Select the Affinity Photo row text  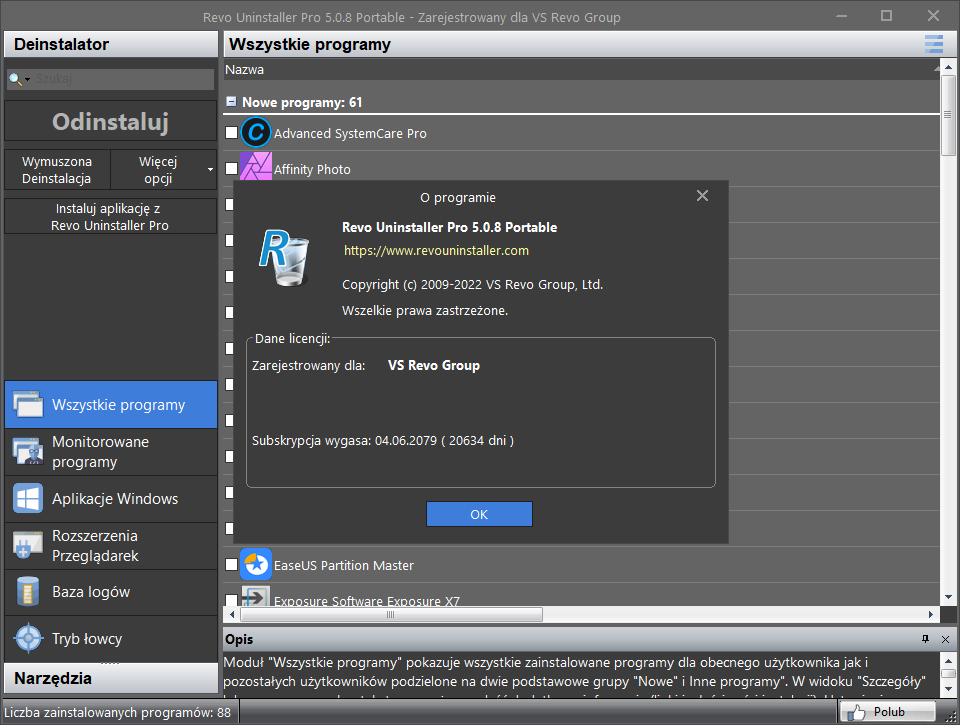point(312,170)
